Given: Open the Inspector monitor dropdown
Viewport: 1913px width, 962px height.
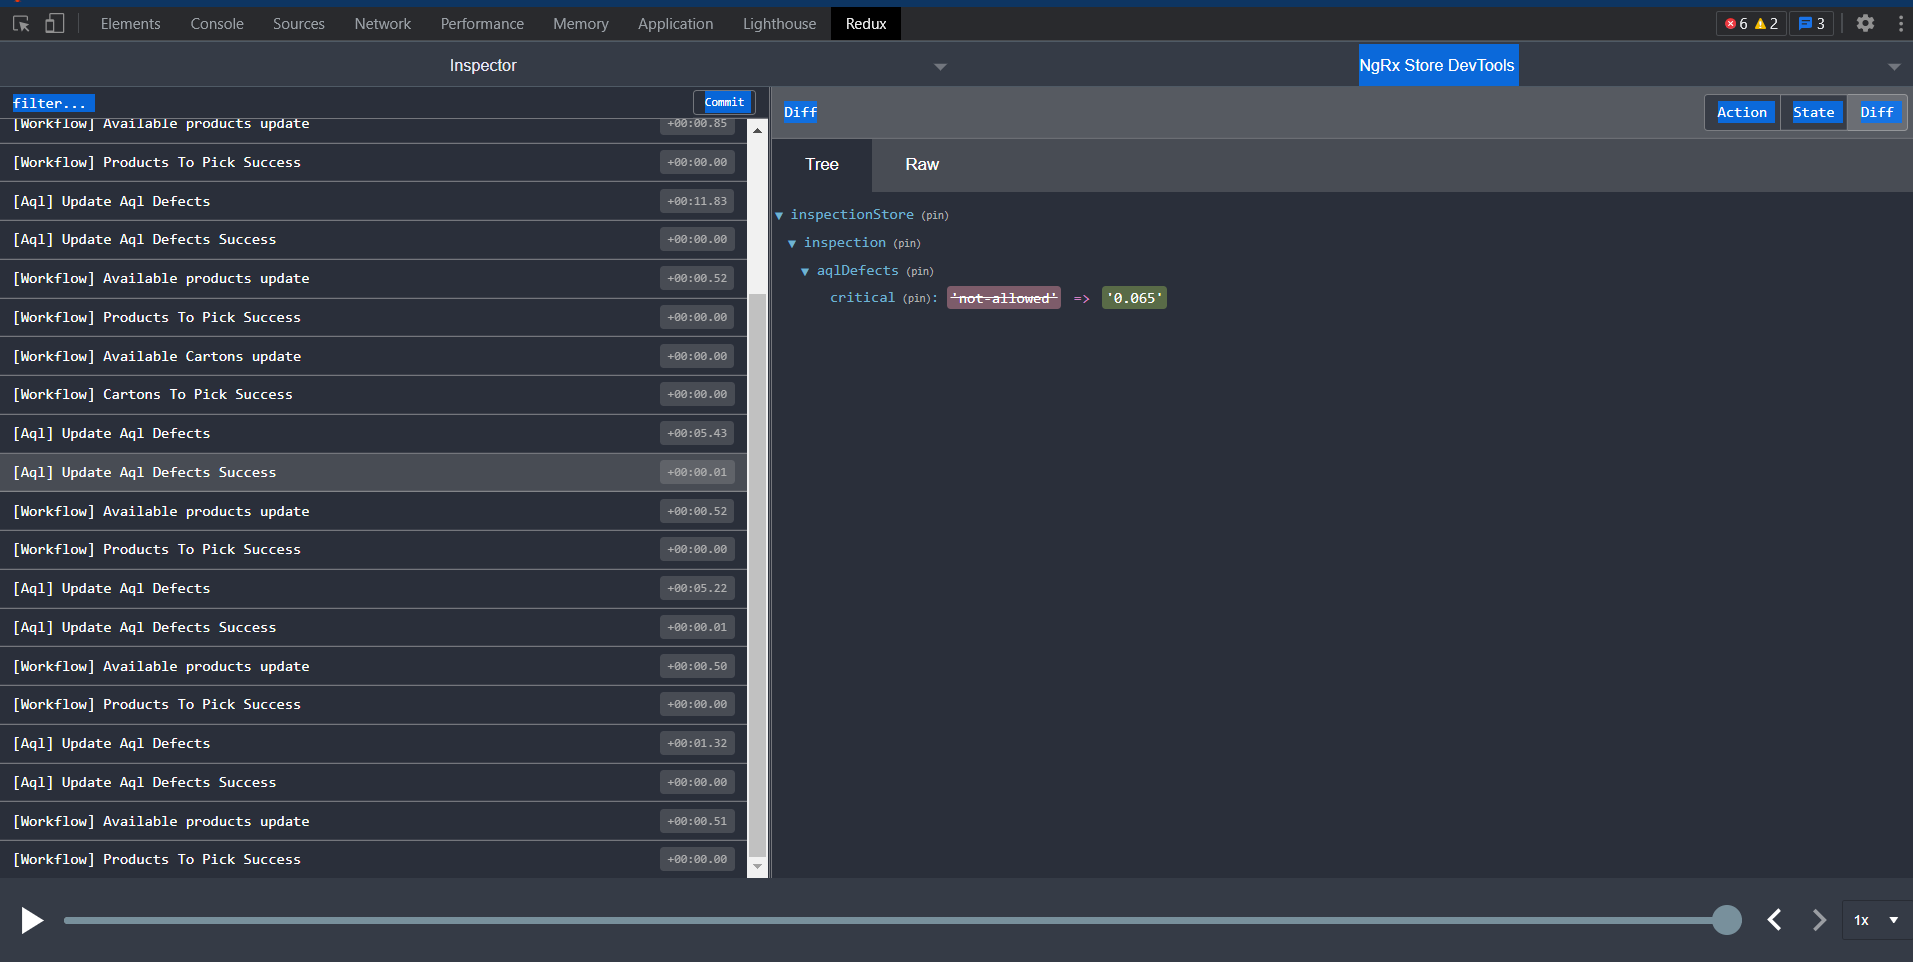Looking at the screenshot, I should point(940,66).
